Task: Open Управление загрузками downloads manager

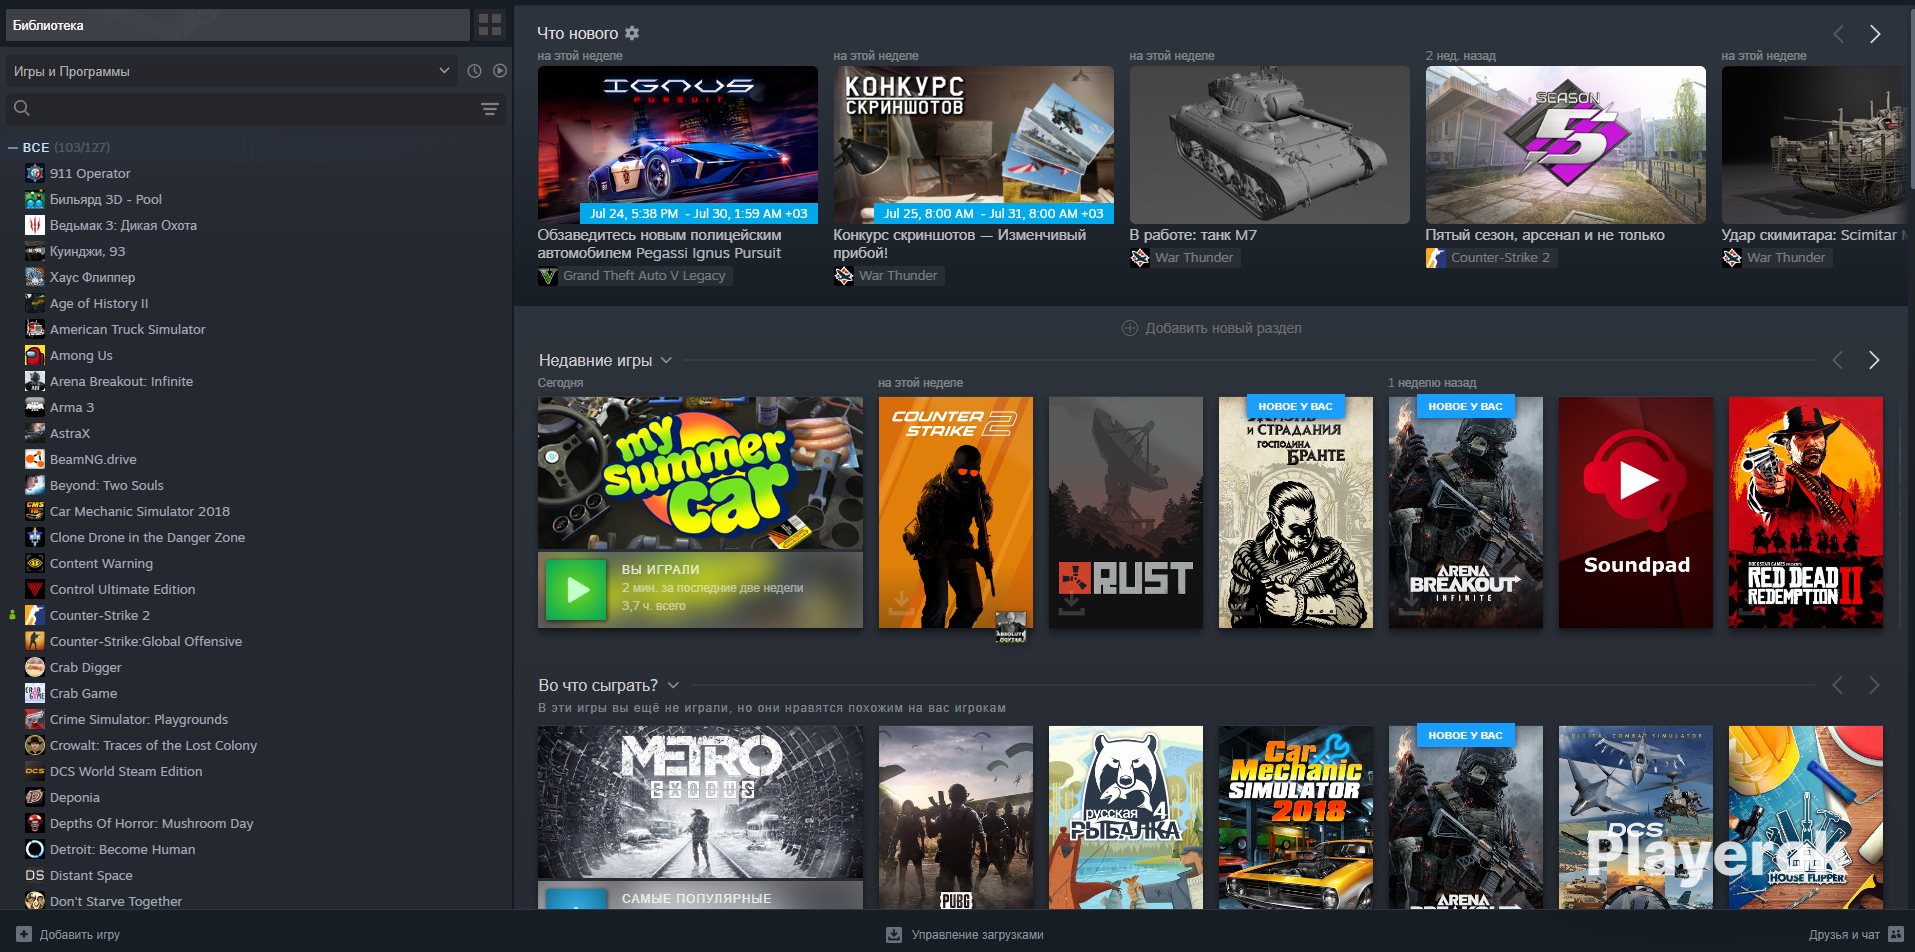Action: point(964,935)
